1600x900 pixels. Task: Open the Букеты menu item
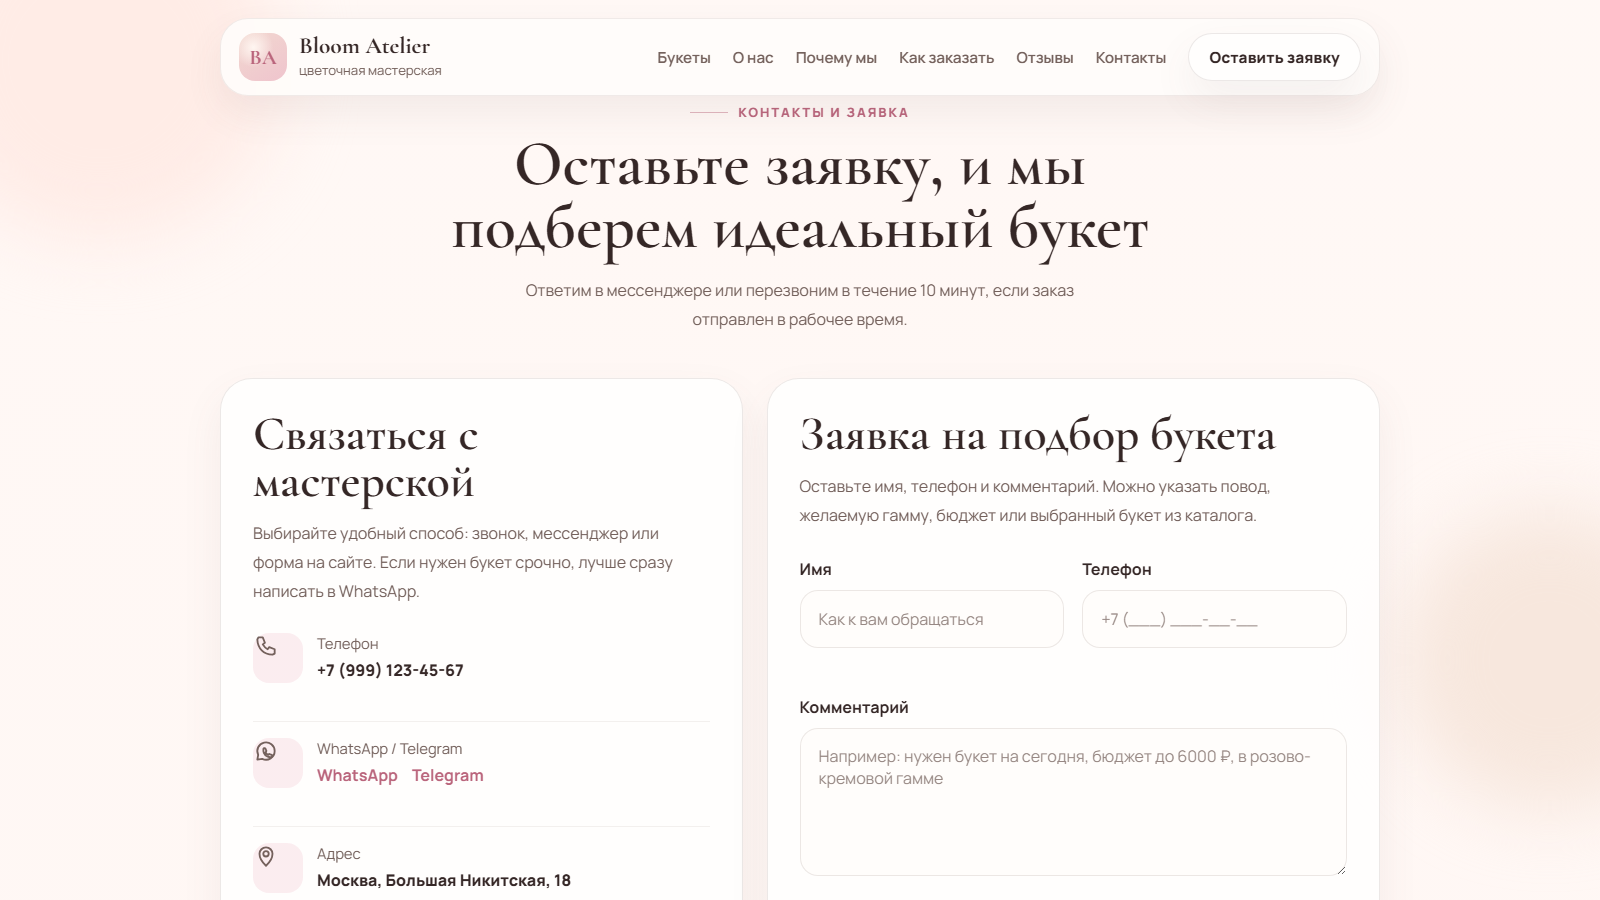tap(684, 58)
